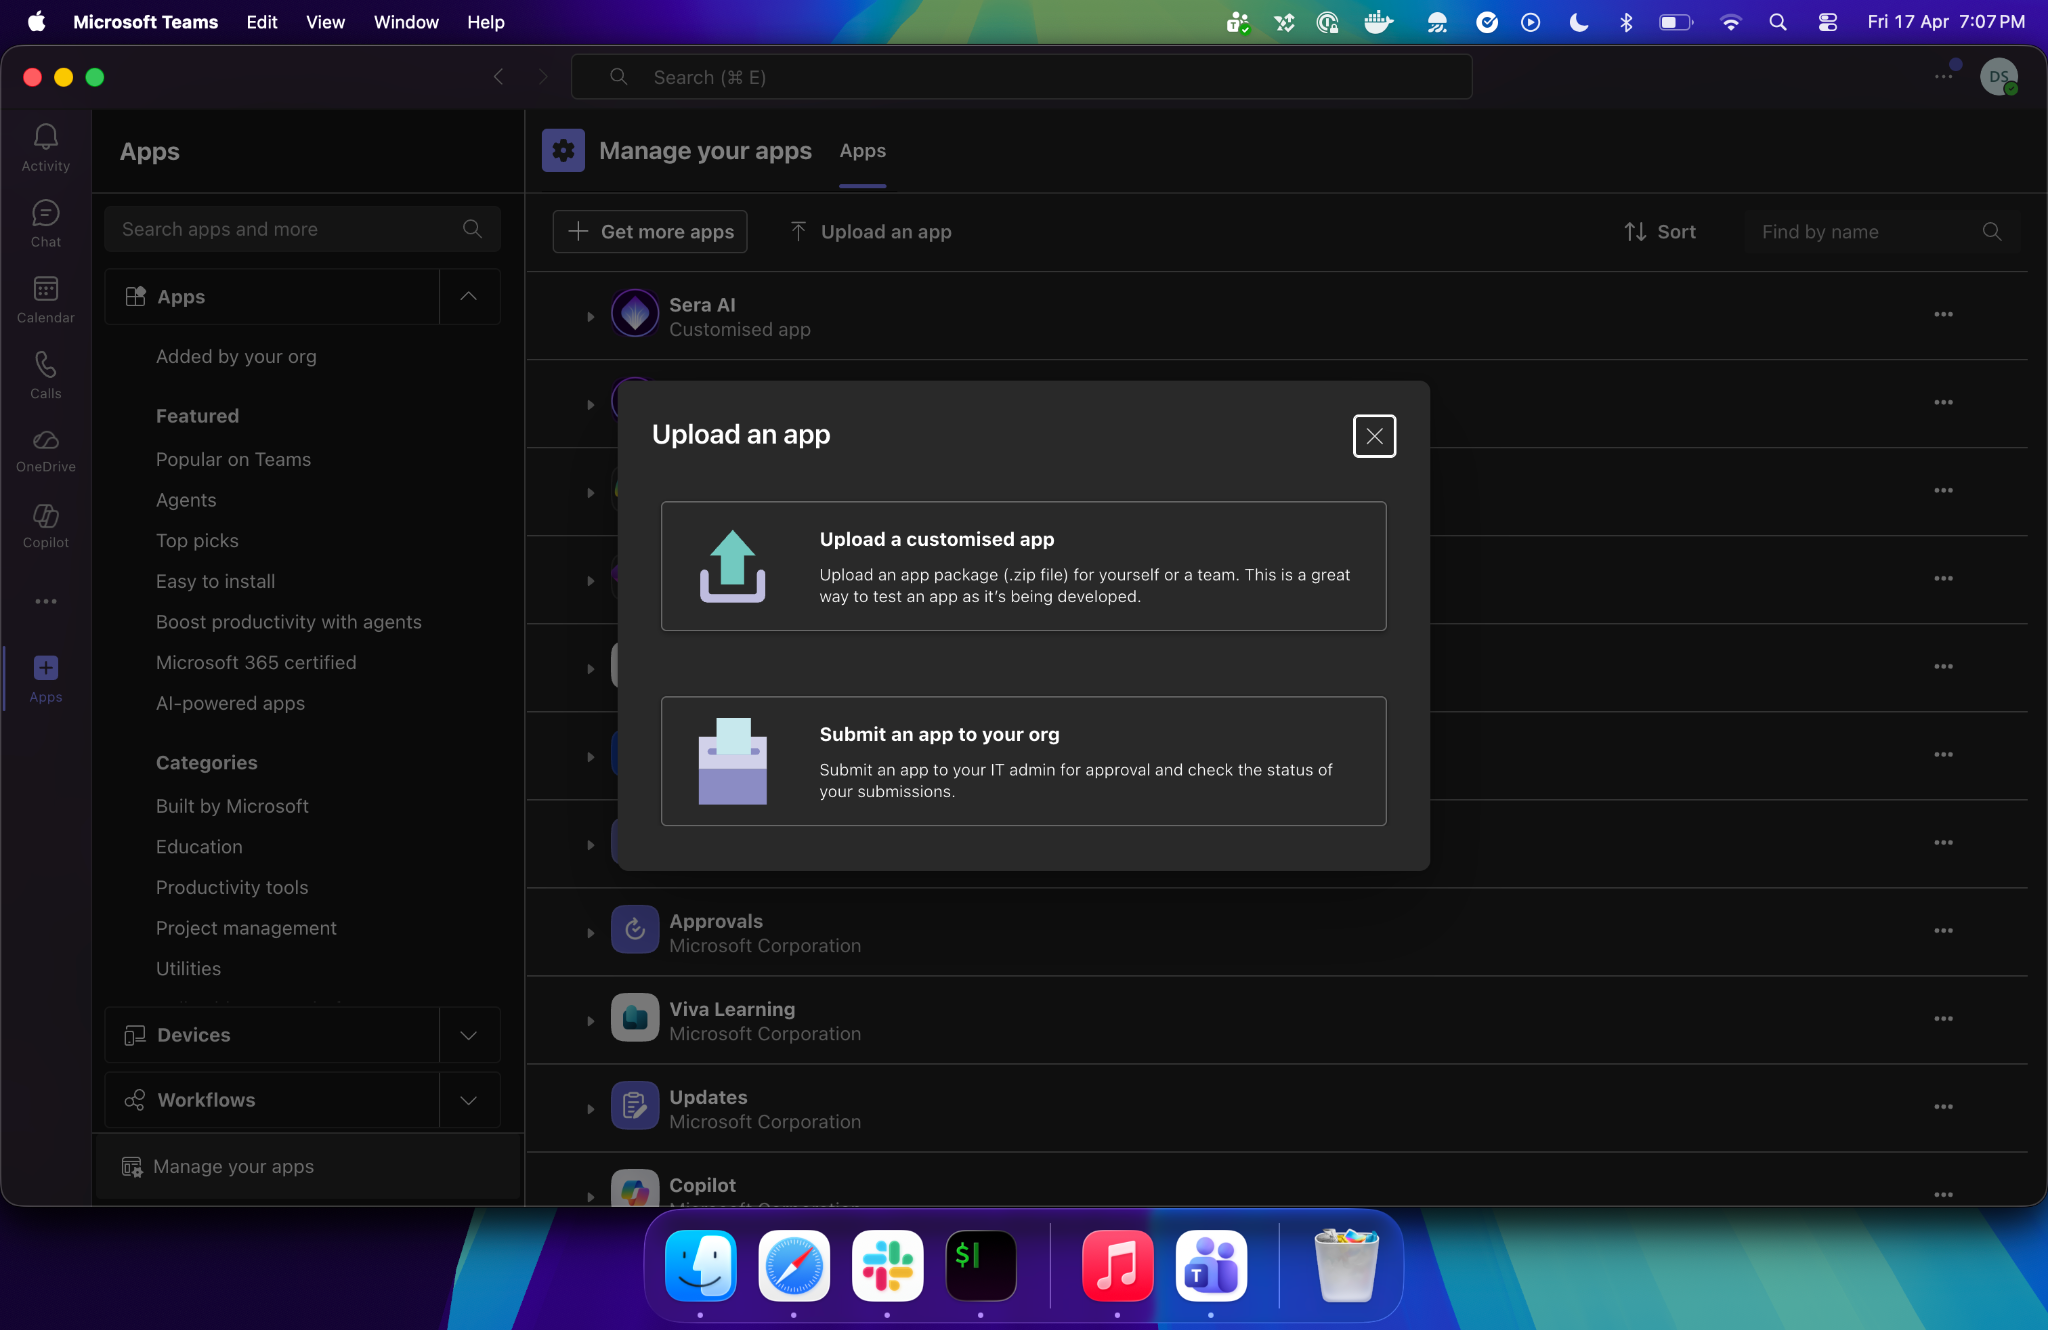Click the Sort arrows icon
2048x1330 pixels.
click(1635, 232)
